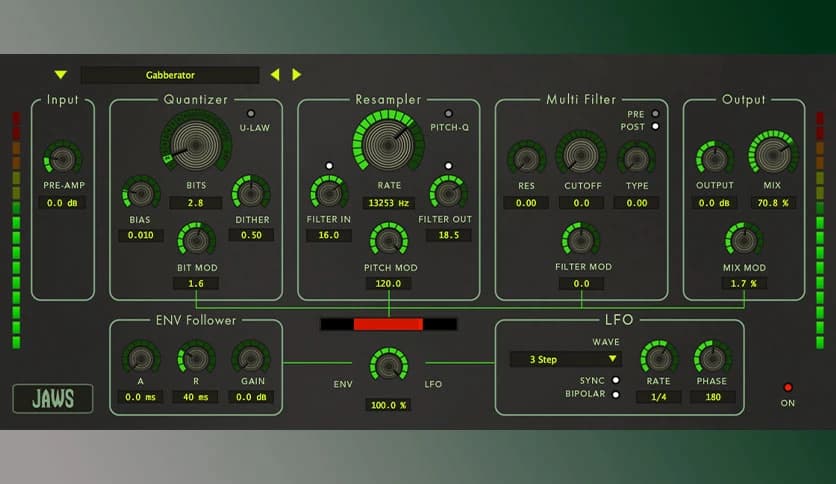836x484 pixels.
Task: Click the FILTER MOD value 0.0
Action: 581,284
